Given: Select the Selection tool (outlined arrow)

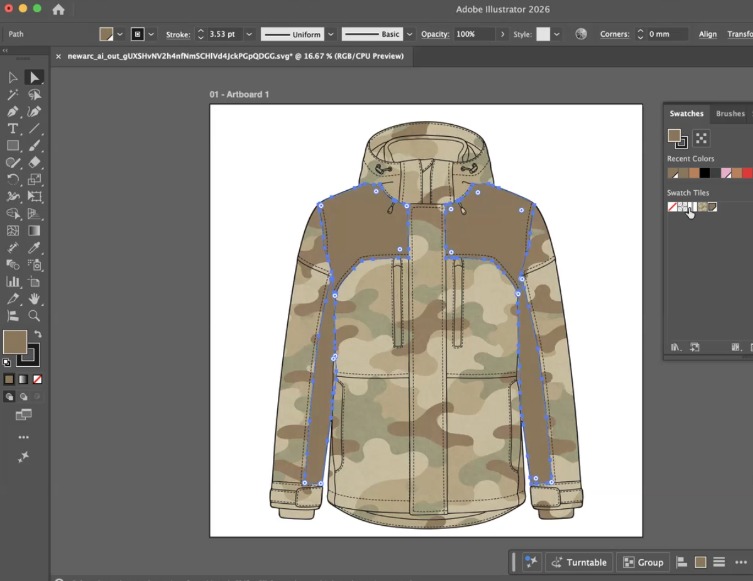Looking at the screenshot, I should pos(13,77).
